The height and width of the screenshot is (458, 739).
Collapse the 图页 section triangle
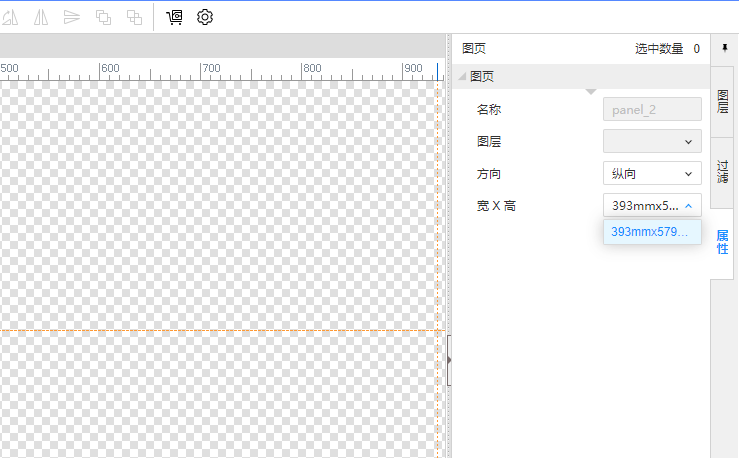(462, 76)
